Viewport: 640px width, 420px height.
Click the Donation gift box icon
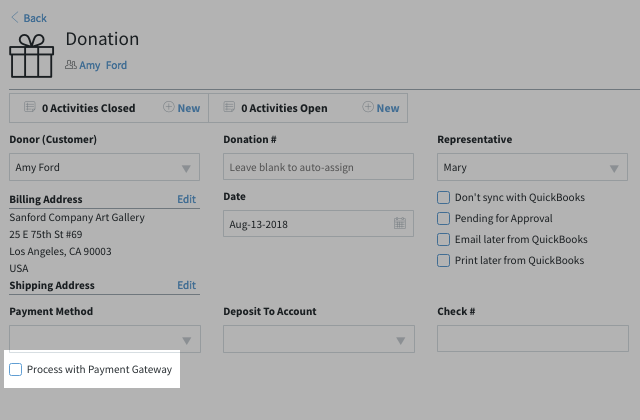(x=31, y=56)
